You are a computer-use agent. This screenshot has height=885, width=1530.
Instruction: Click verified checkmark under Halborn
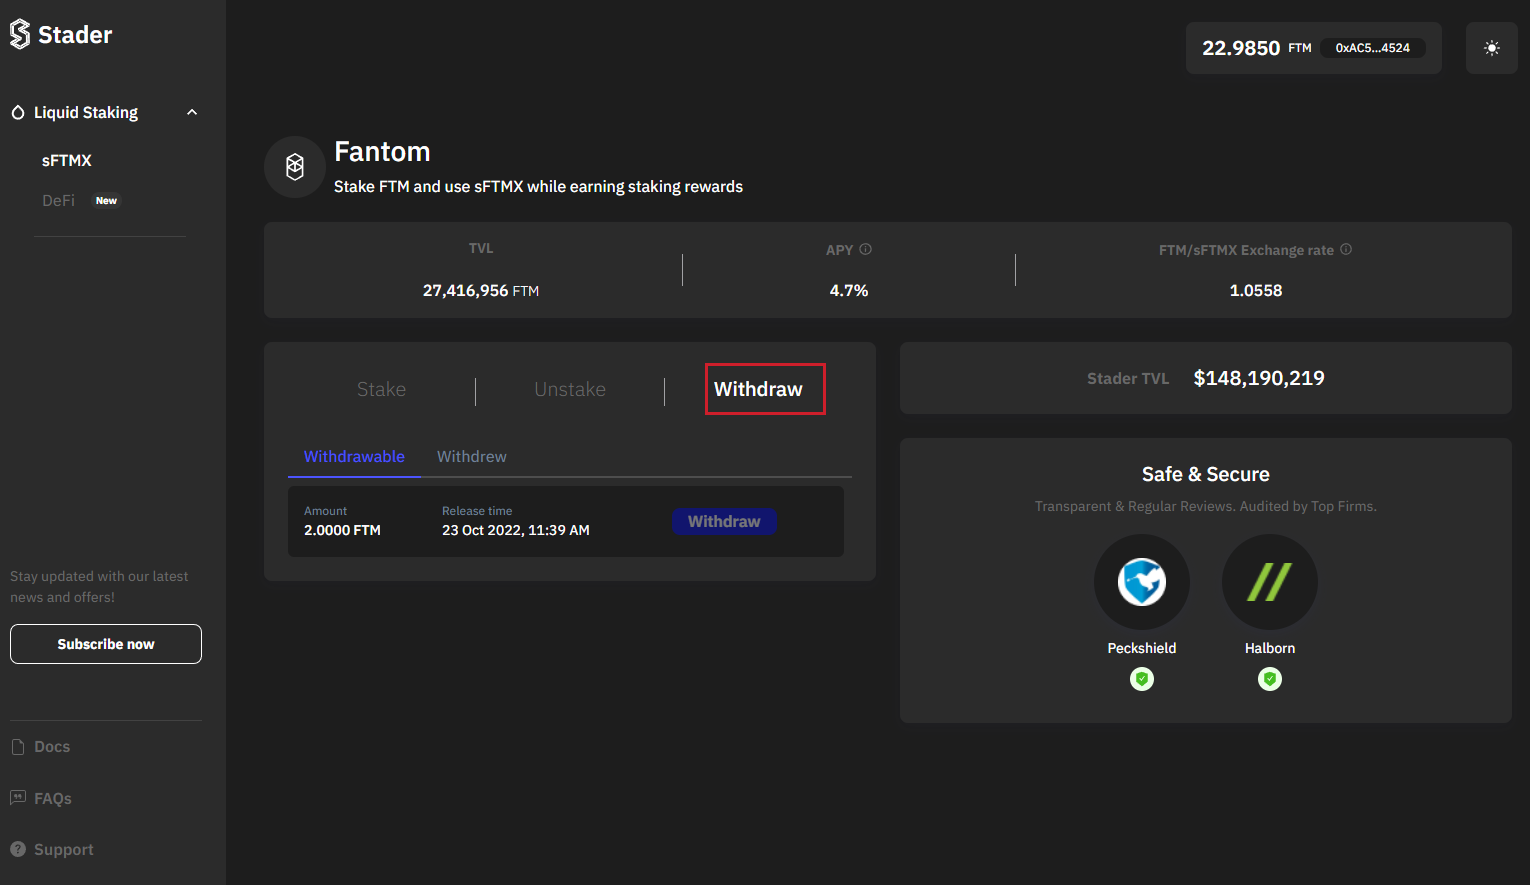point(1270,679)
